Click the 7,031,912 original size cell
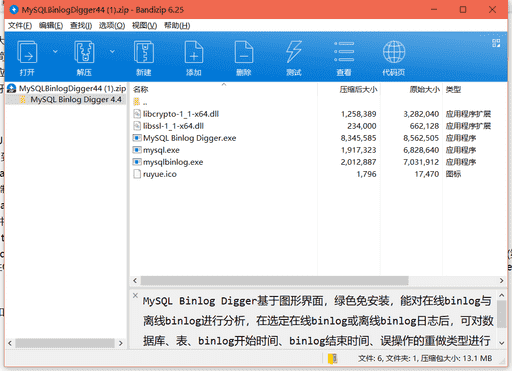 421,162
